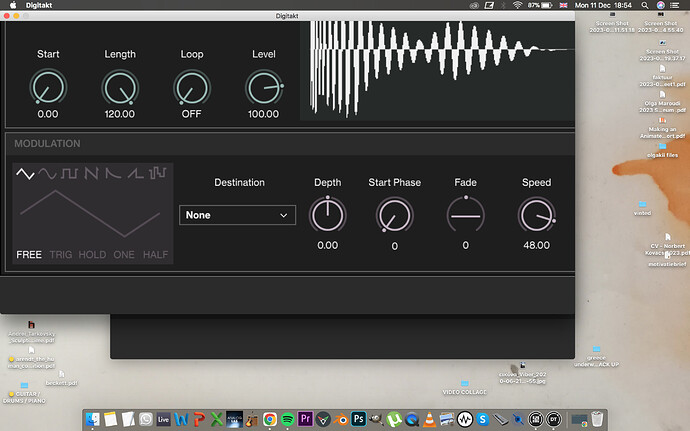
Task: Click the Start value 0.00
Action: [48, 114]
